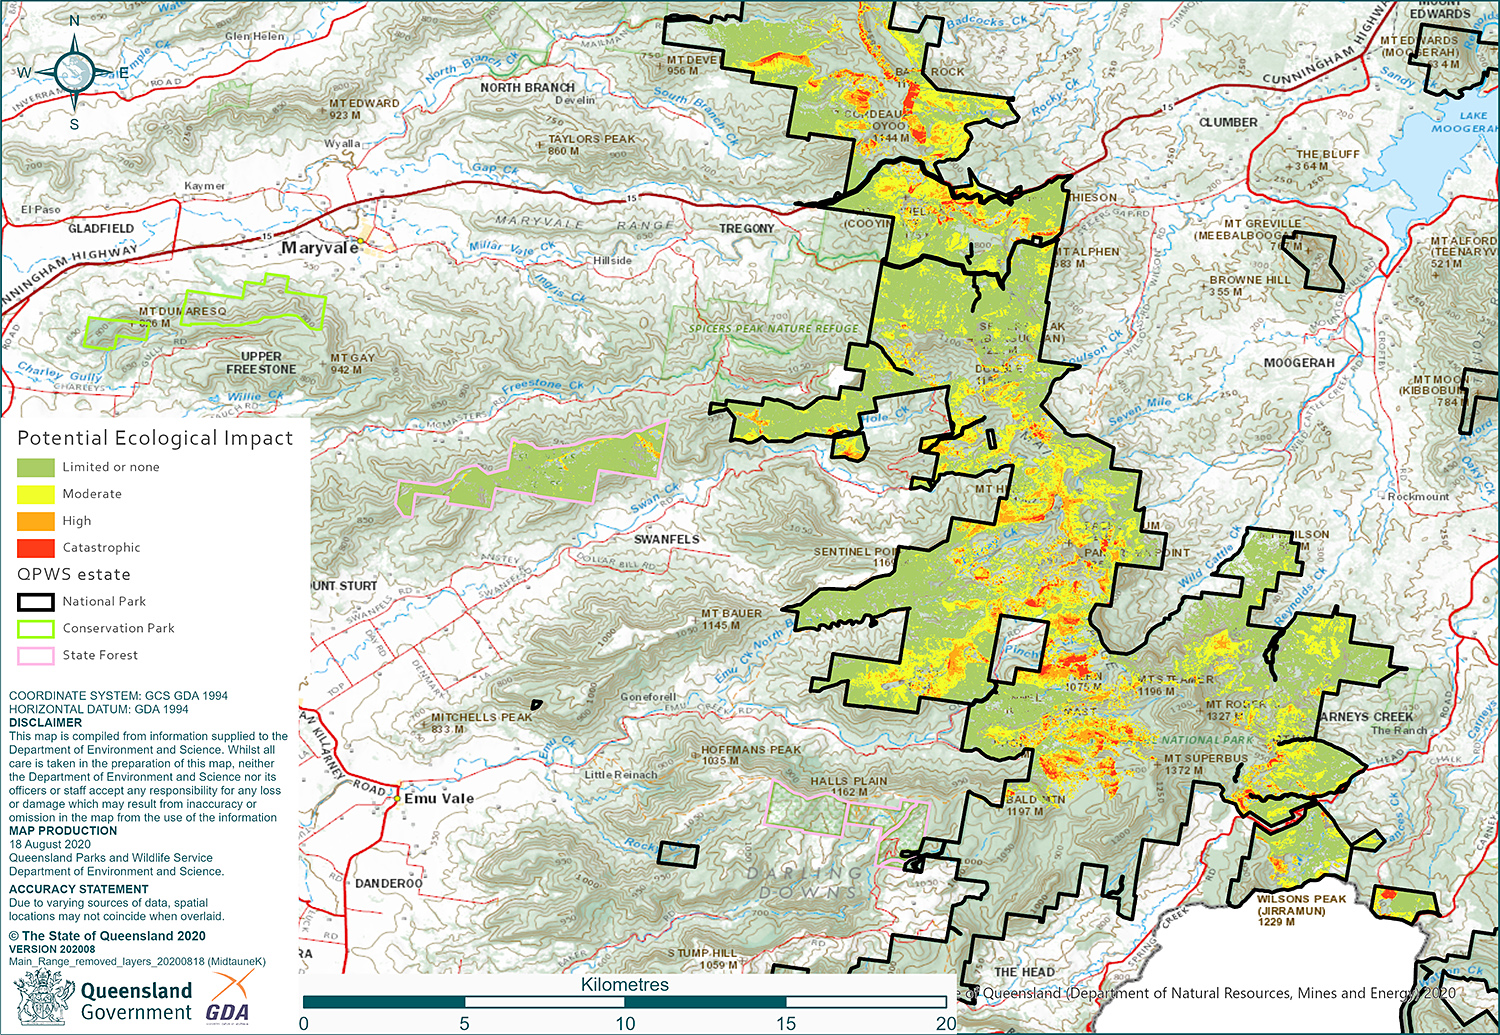Click the Wilsons Peak (Jirramun) label

coord(1301,910)
